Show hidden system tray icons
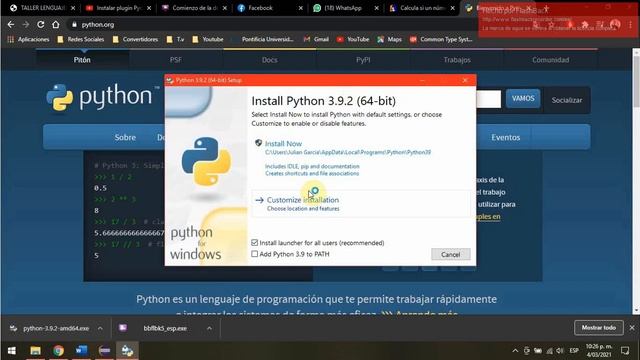 tap(515, 351)
